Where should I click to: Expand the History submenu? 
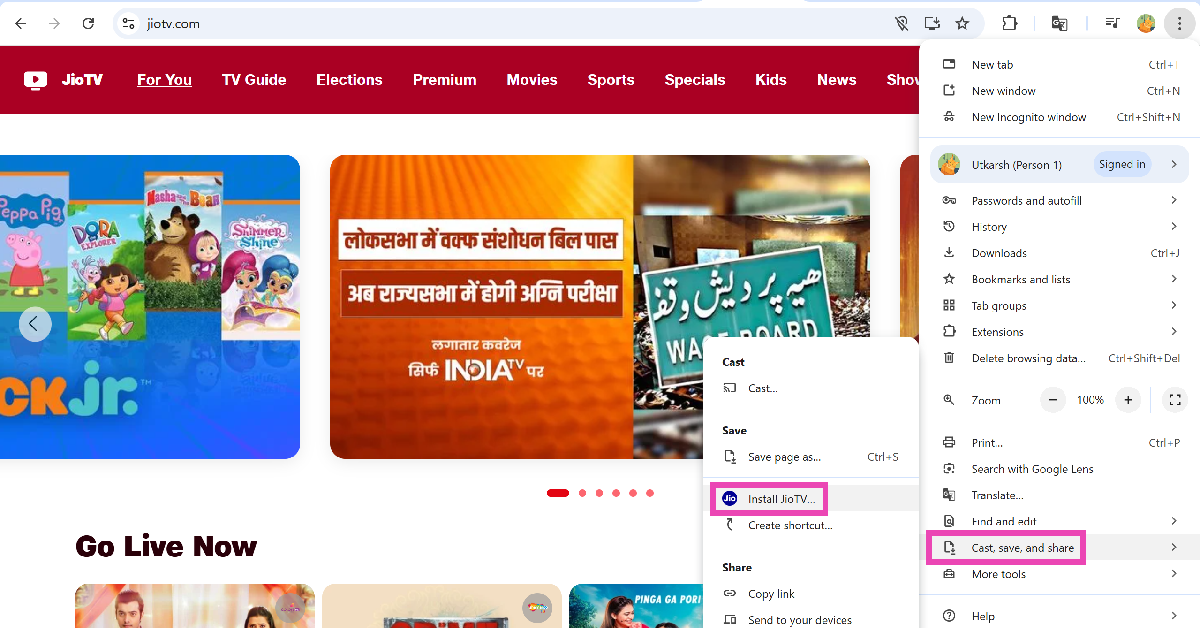pos(1174,227)
